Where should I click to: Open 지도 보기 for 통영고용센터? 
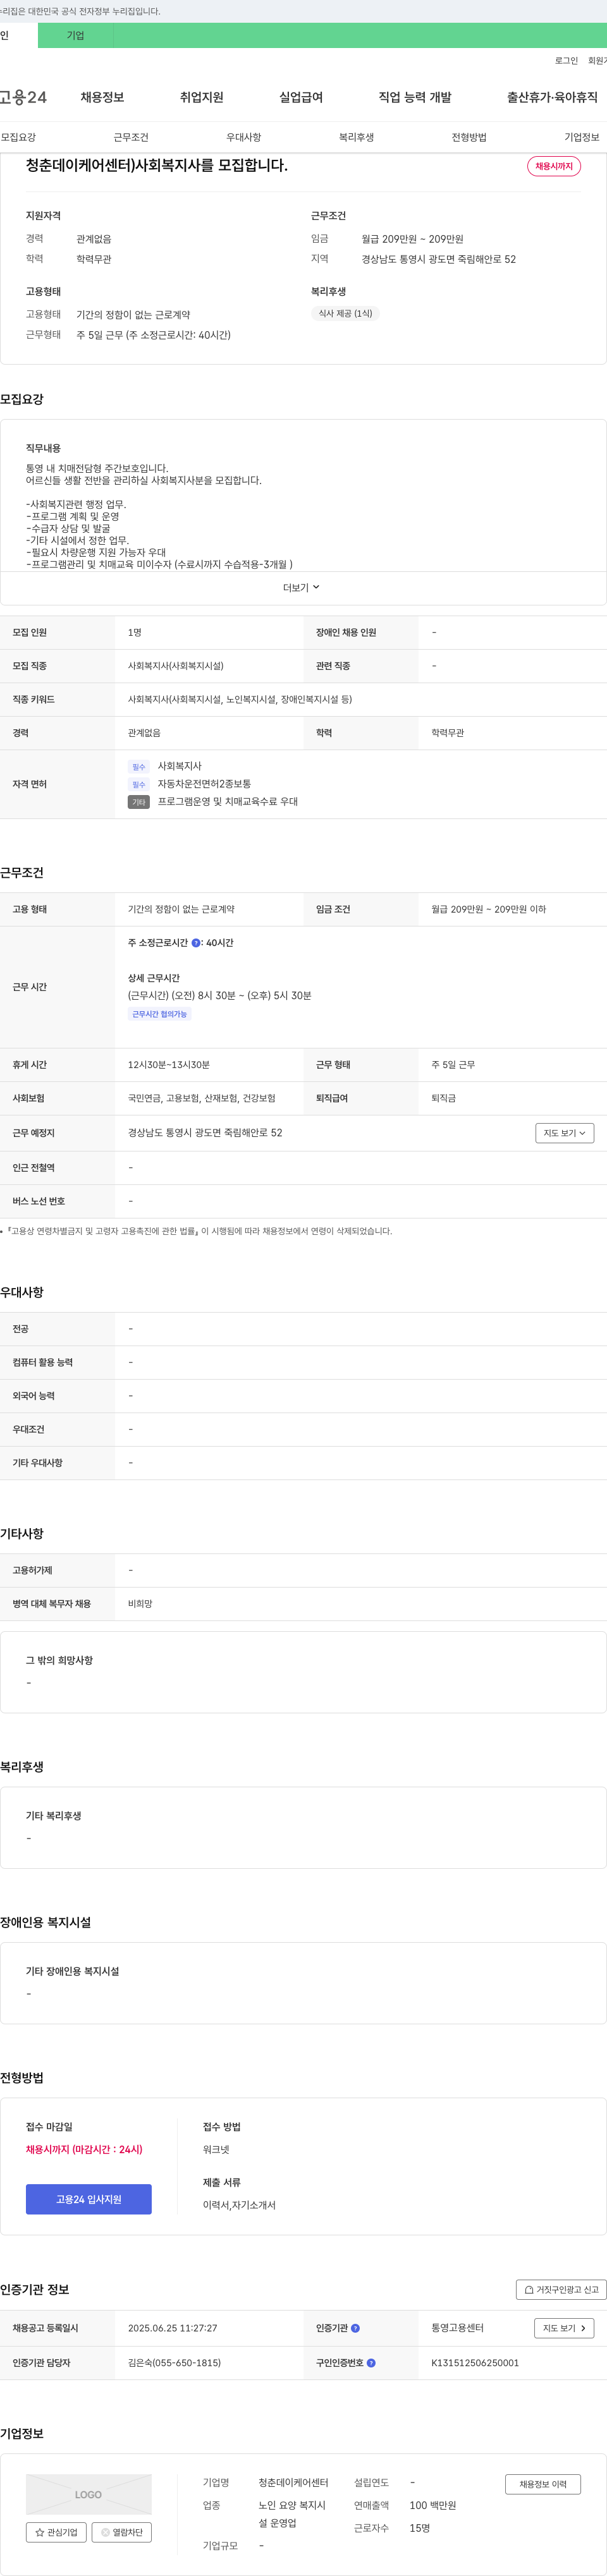coord(565,2328)
